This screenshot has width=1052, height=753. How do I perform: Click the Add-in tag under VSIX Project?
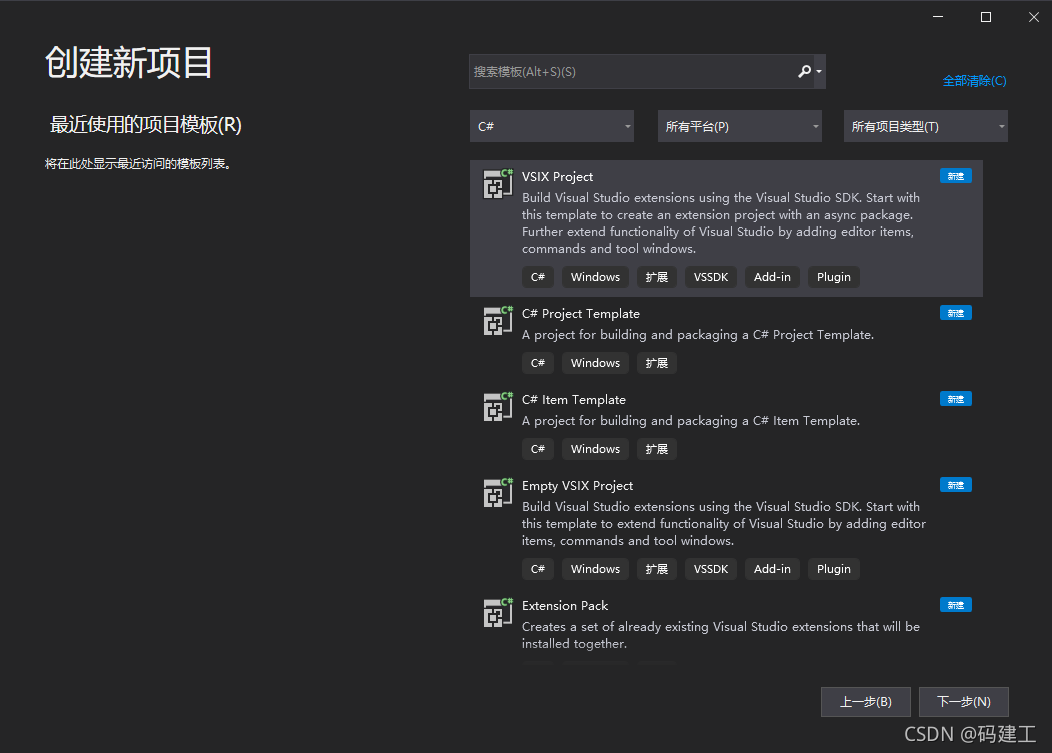[772, 277]
